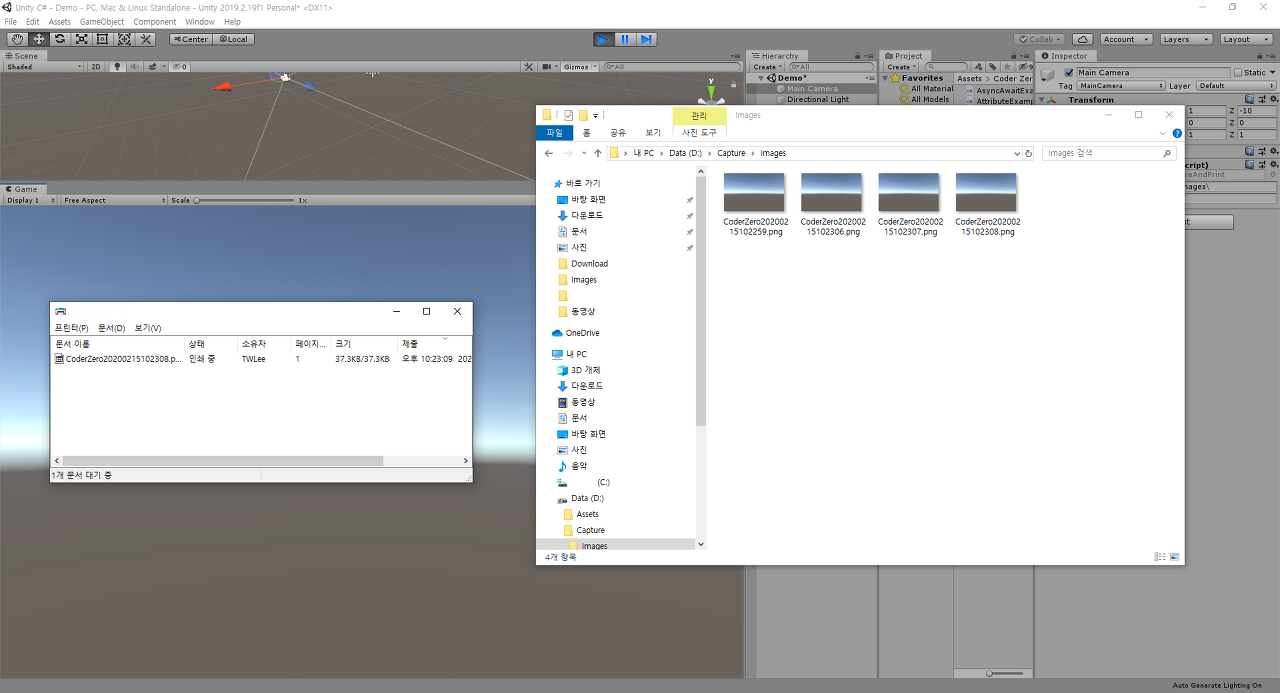
Task: Click the Transform component help icon
Action: (1250, 99)
